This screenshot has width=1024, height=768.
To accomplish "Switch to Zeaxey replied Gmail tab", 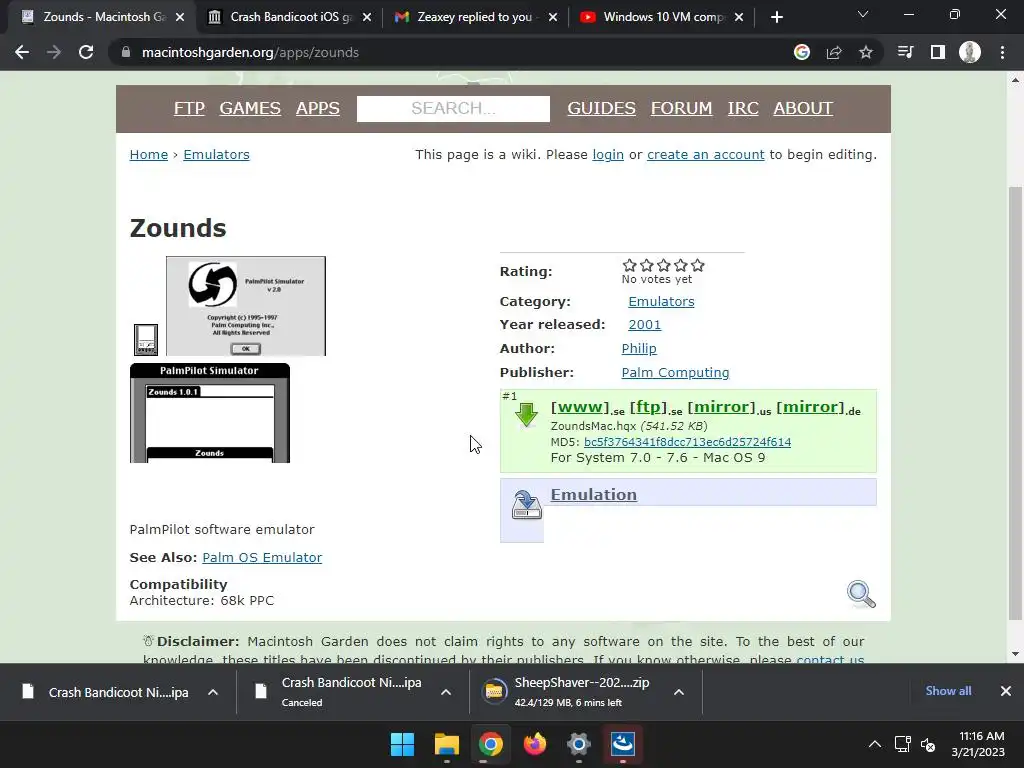I will pyautogui.click(x=475, y=17).
